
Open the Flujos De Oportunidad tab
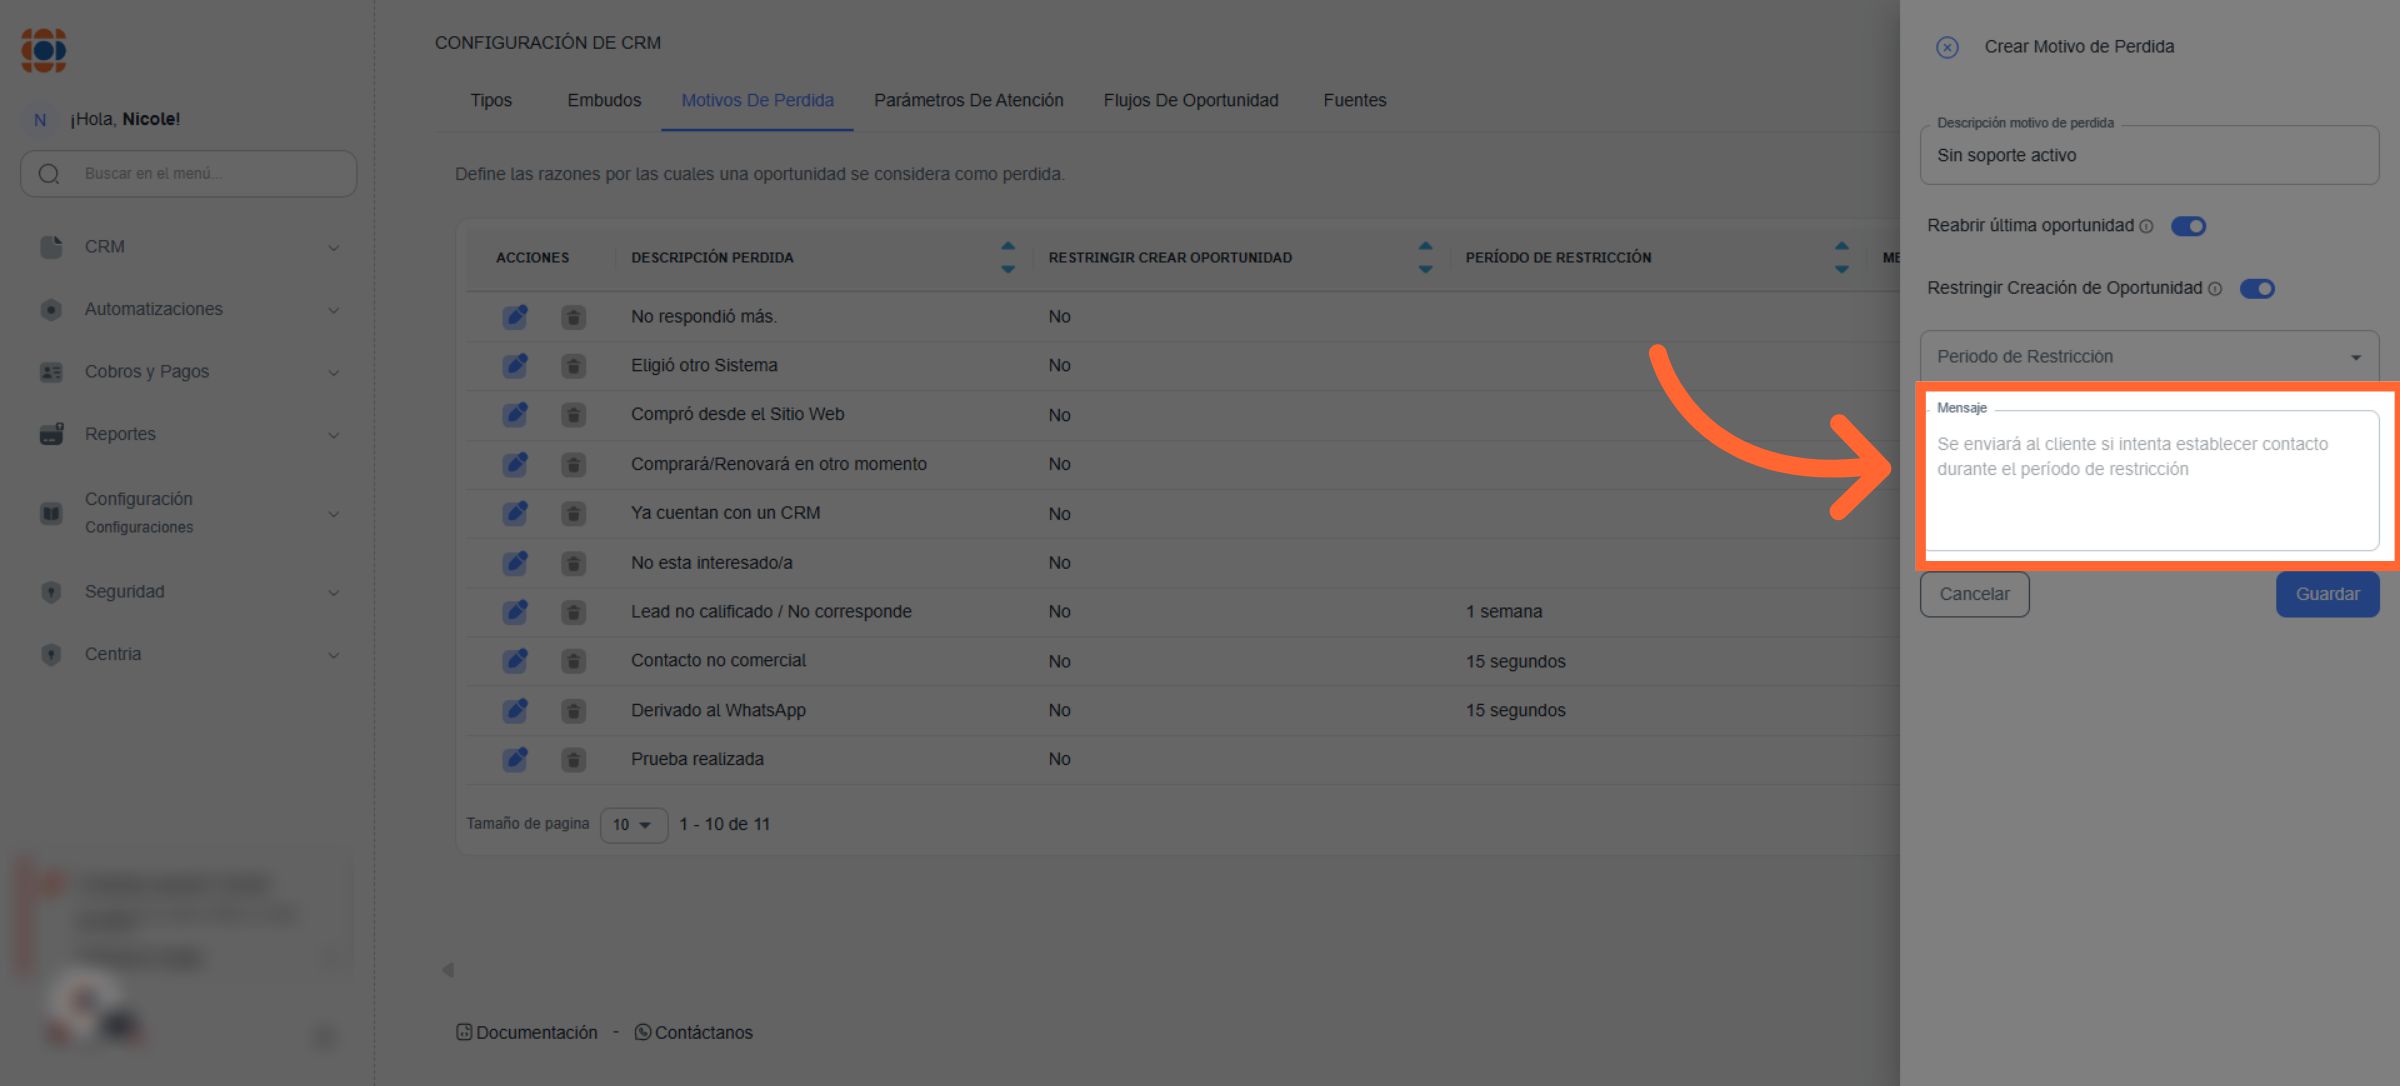[x=1190, y=100]
